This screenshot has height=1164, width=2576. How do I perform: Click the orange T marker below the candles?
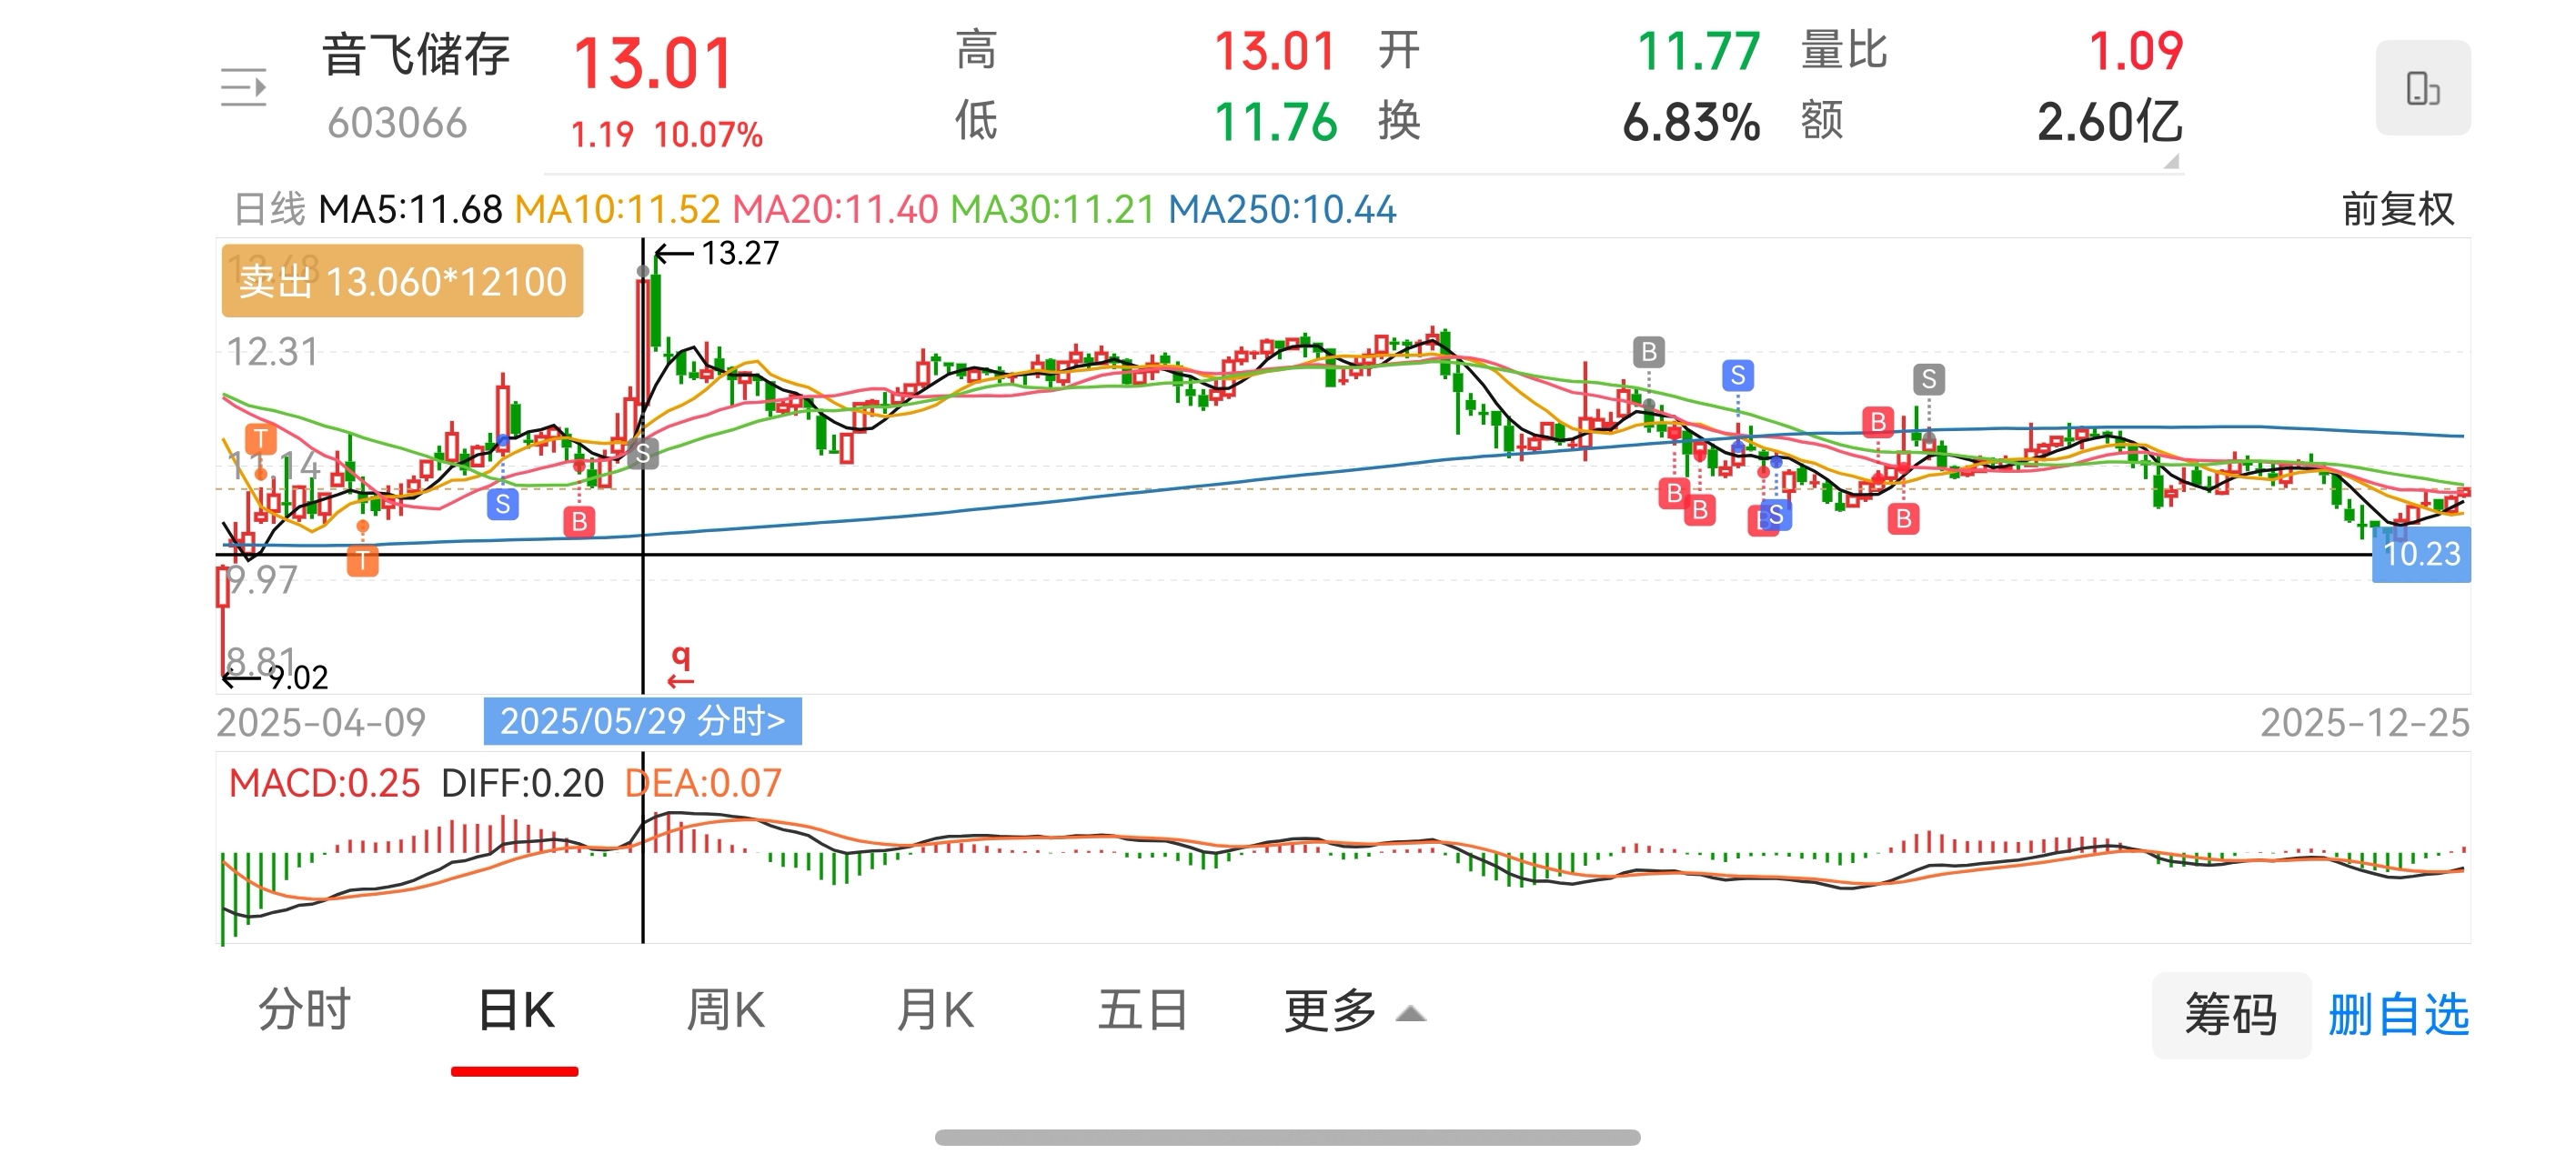362,561
